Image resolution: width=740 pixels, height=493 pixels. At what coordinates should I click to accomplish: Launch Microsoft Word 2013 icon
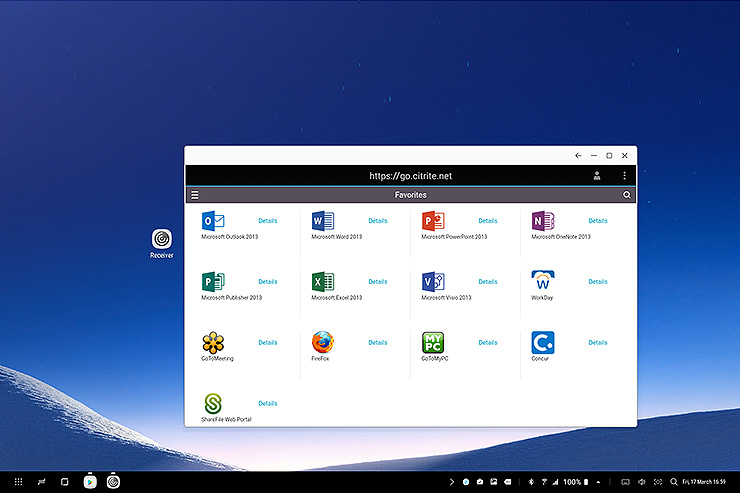323,221
